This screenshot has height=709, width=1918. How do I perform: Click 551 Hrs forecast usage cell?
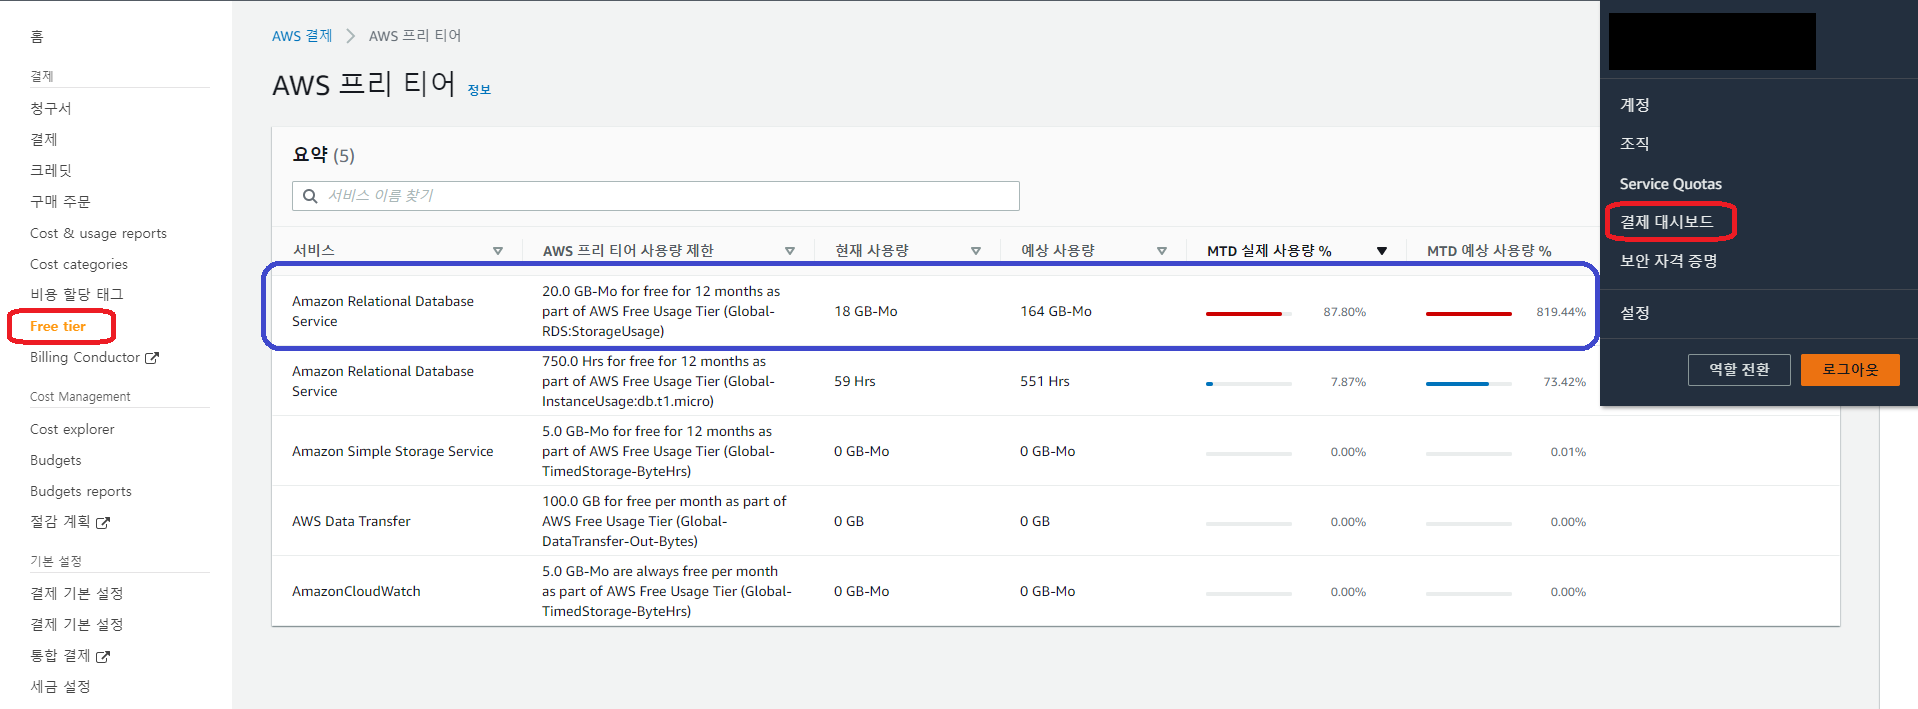[x=1045, y=381]
